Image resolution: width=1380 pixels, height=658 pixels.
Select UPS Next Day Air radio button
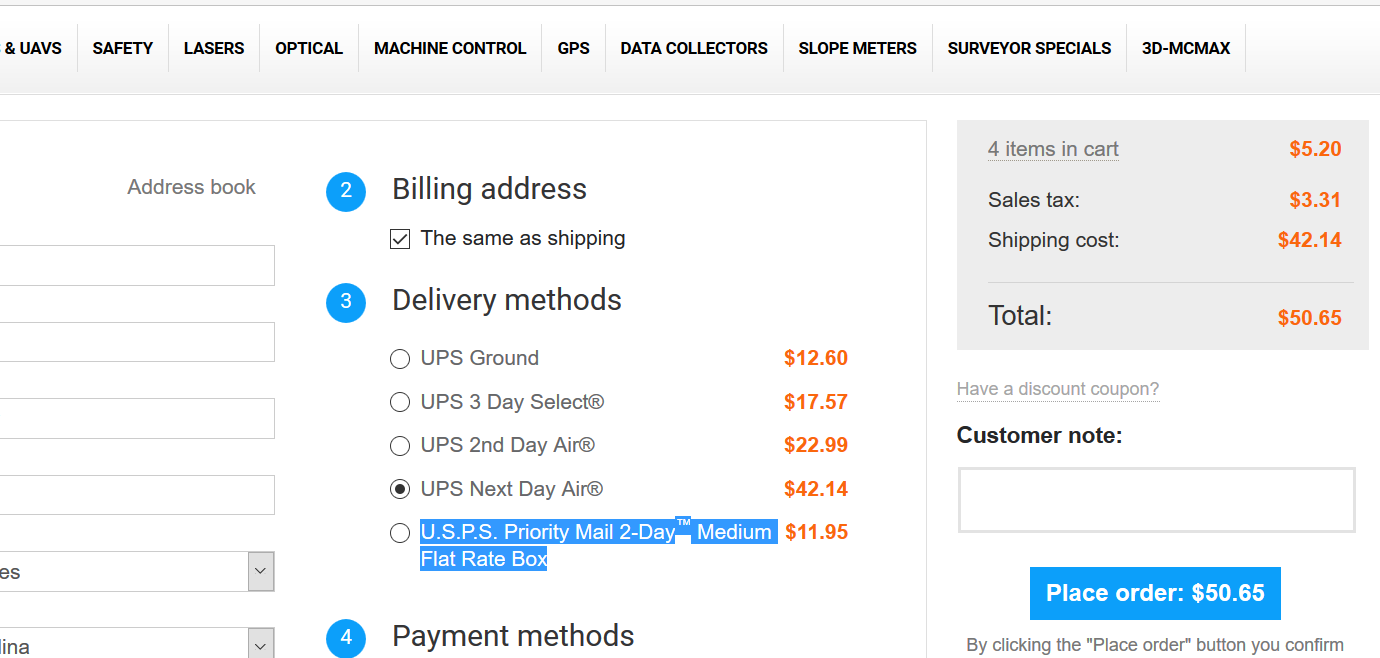pyautogui.click(x=400, y=489)
